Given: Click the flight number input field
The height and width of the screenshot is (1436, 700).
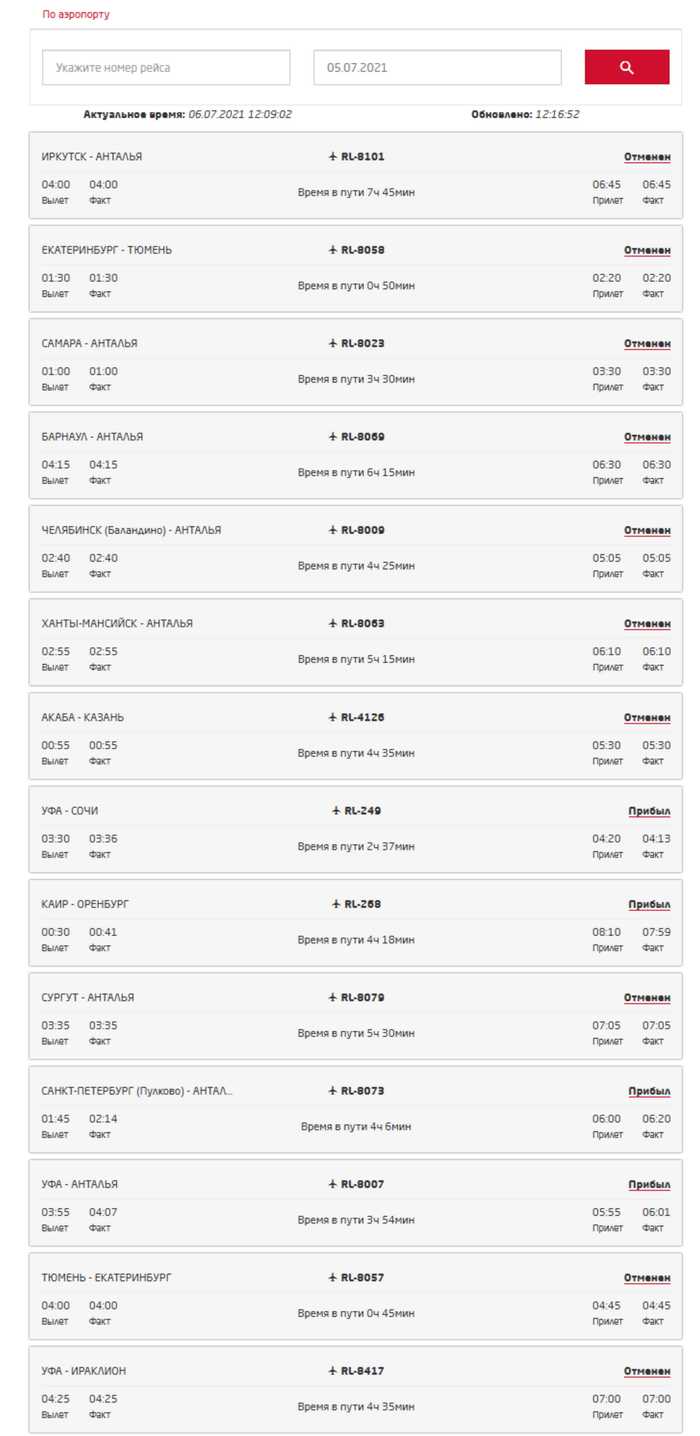Looking at the screenshot, I should (x=166, y=68).
